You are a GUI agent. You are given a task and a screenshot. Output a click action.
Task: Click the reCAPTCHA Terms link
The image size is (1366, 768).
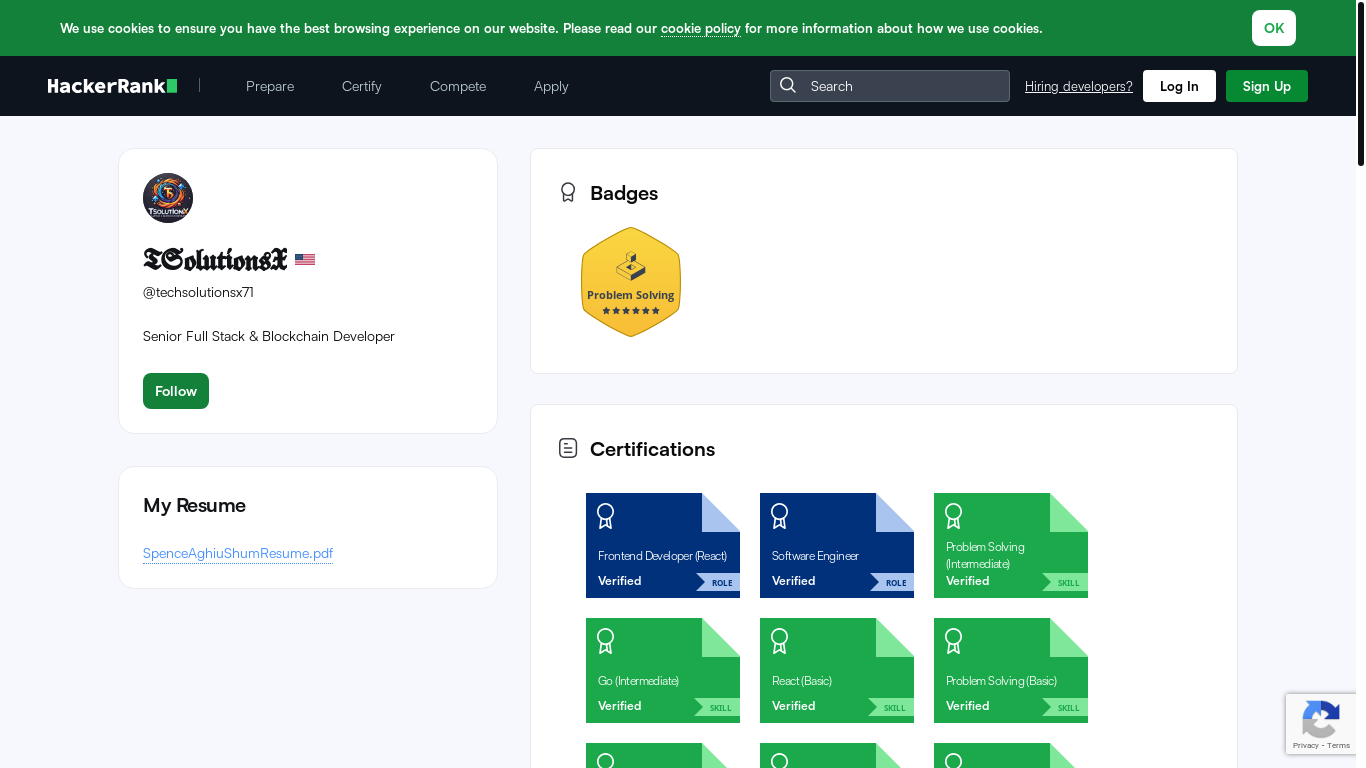tap(1339, 745)
